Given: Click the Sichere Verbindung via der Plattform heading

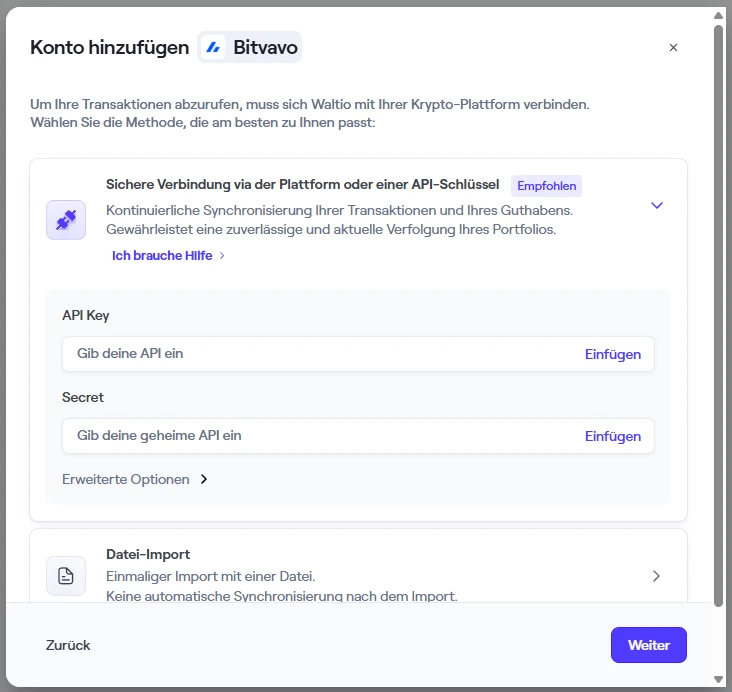Looking at the screenshot, I should (303, 184).
